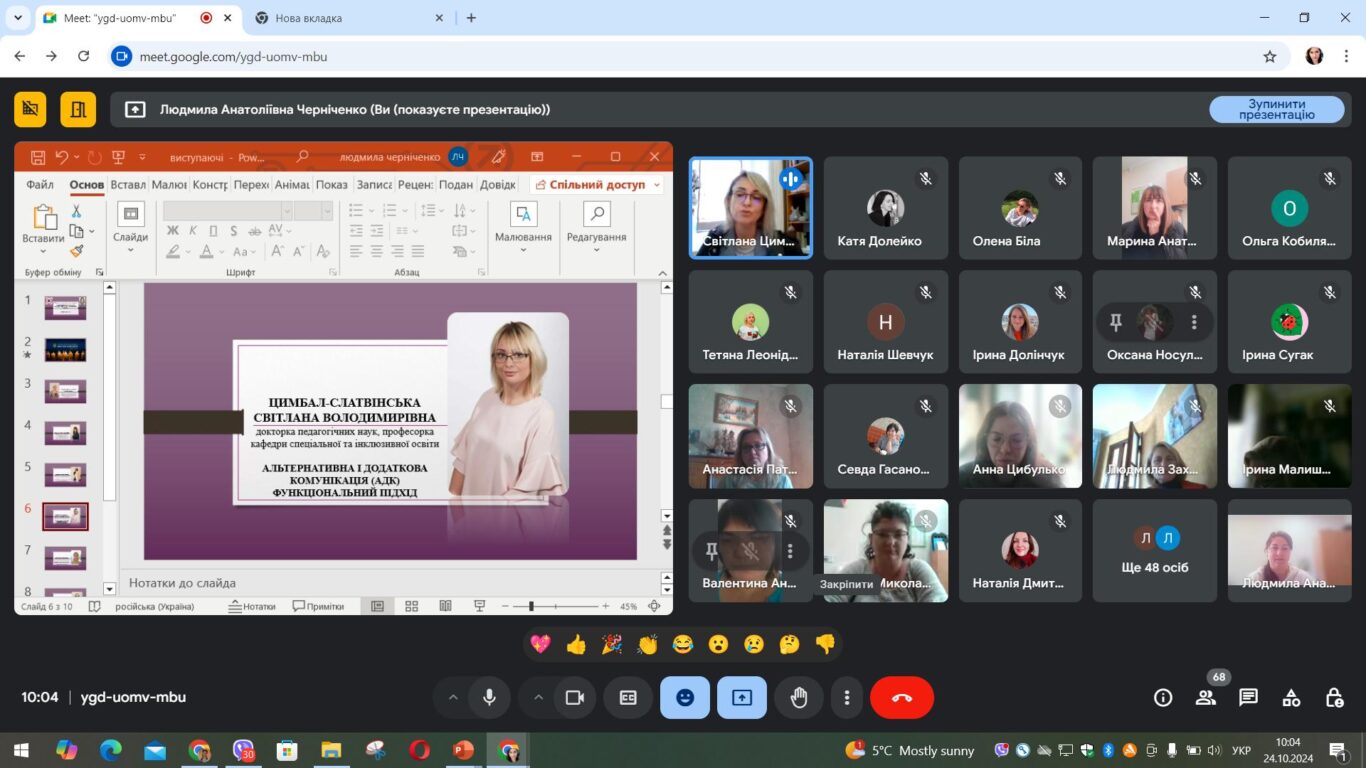Viewport: 1366px width, 768px height.
Task: Toggle the camera on or off
Action: tap(575, 698)
